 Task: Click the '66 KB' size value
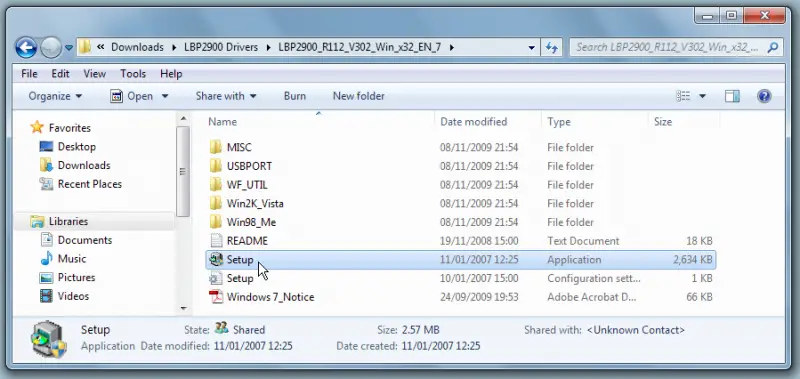pyautogui.click(x=699, y=297)
